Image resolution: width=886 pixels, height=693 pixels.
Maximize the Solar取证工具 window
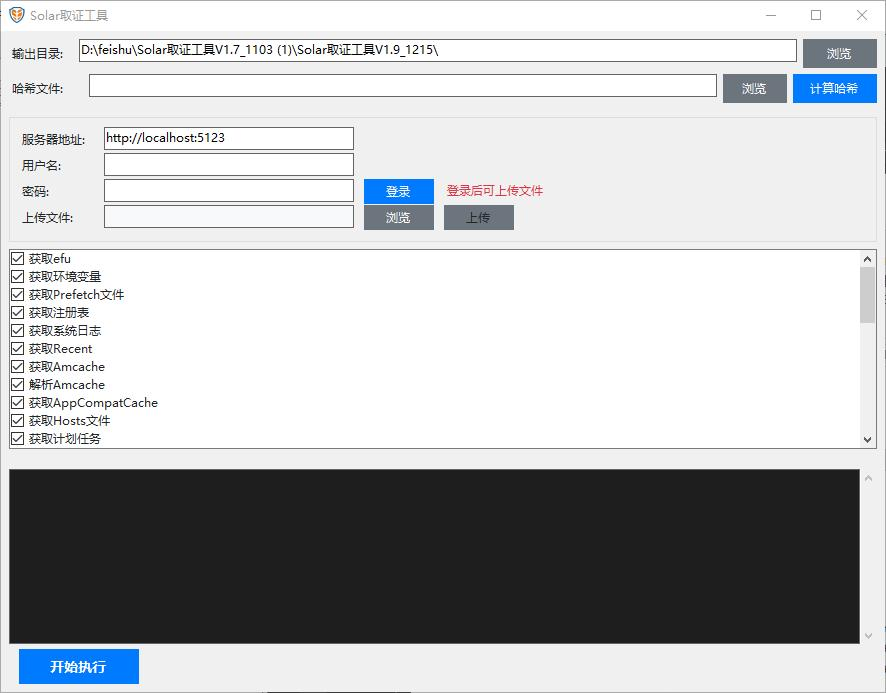click(x=816, y=15)
